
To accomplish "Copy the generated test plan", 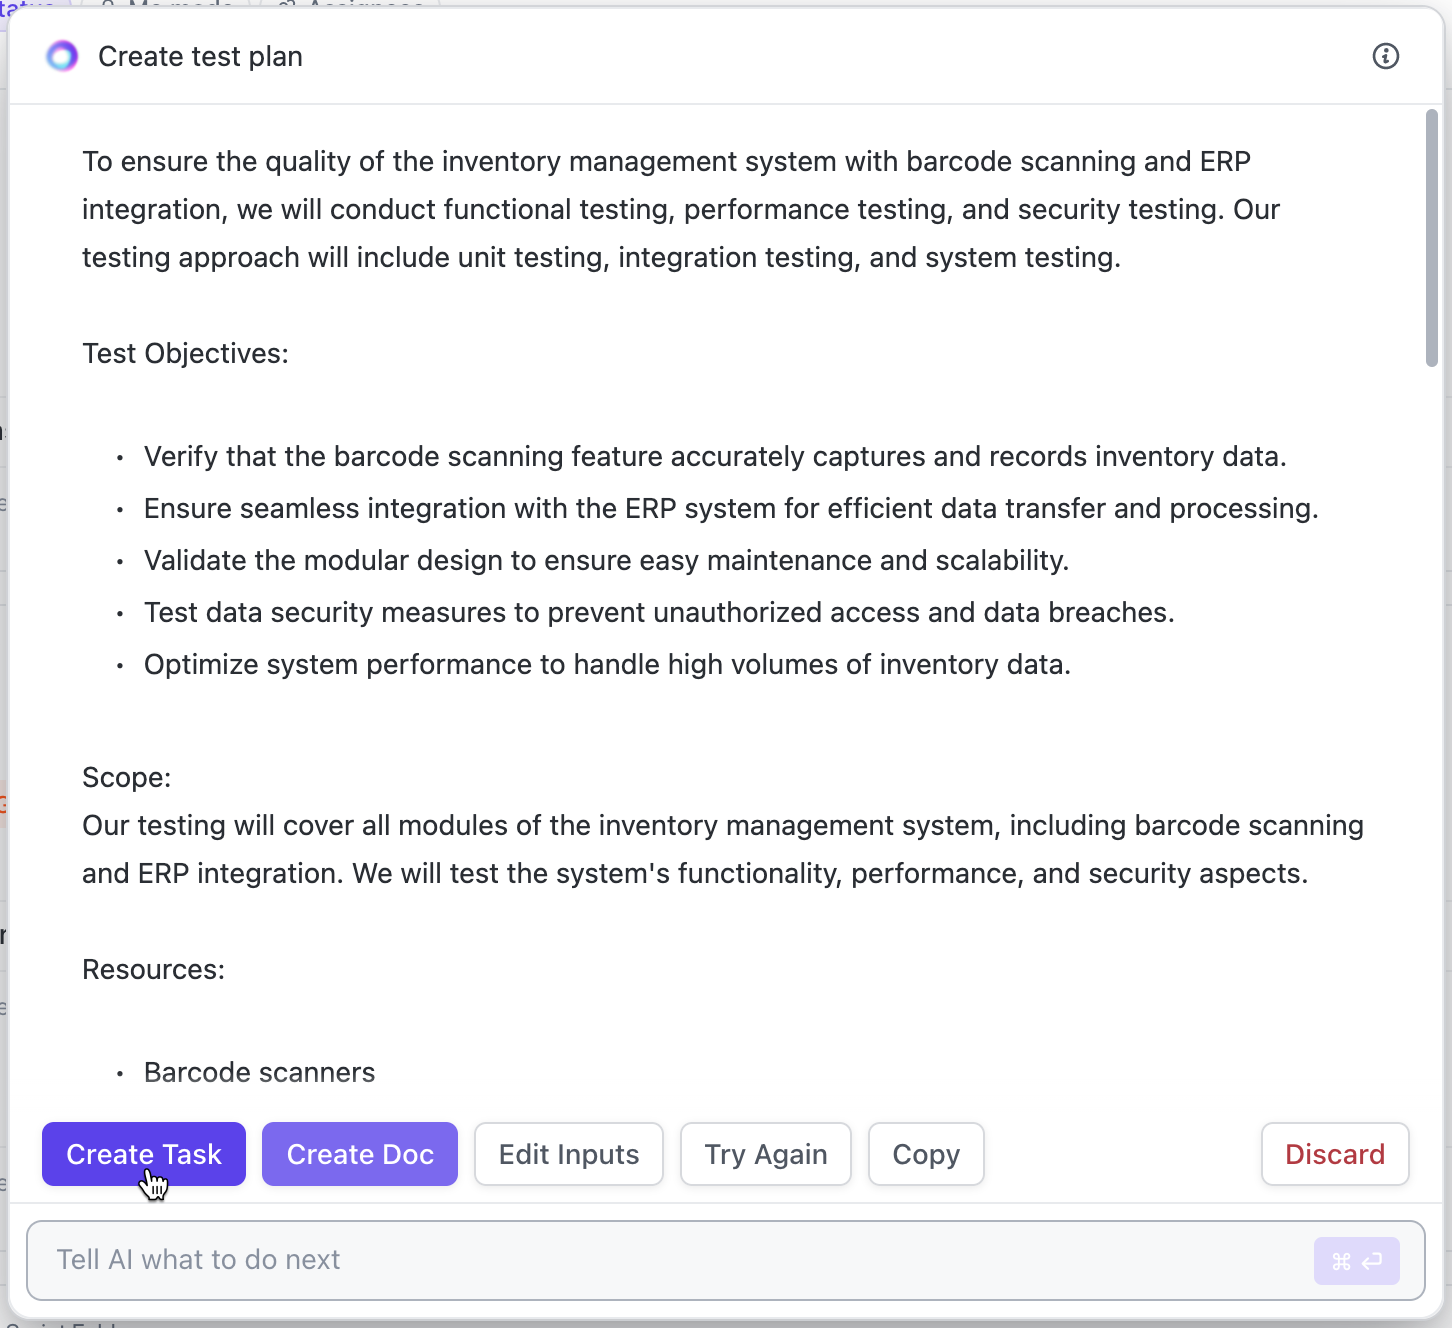I will point(926,1154).
